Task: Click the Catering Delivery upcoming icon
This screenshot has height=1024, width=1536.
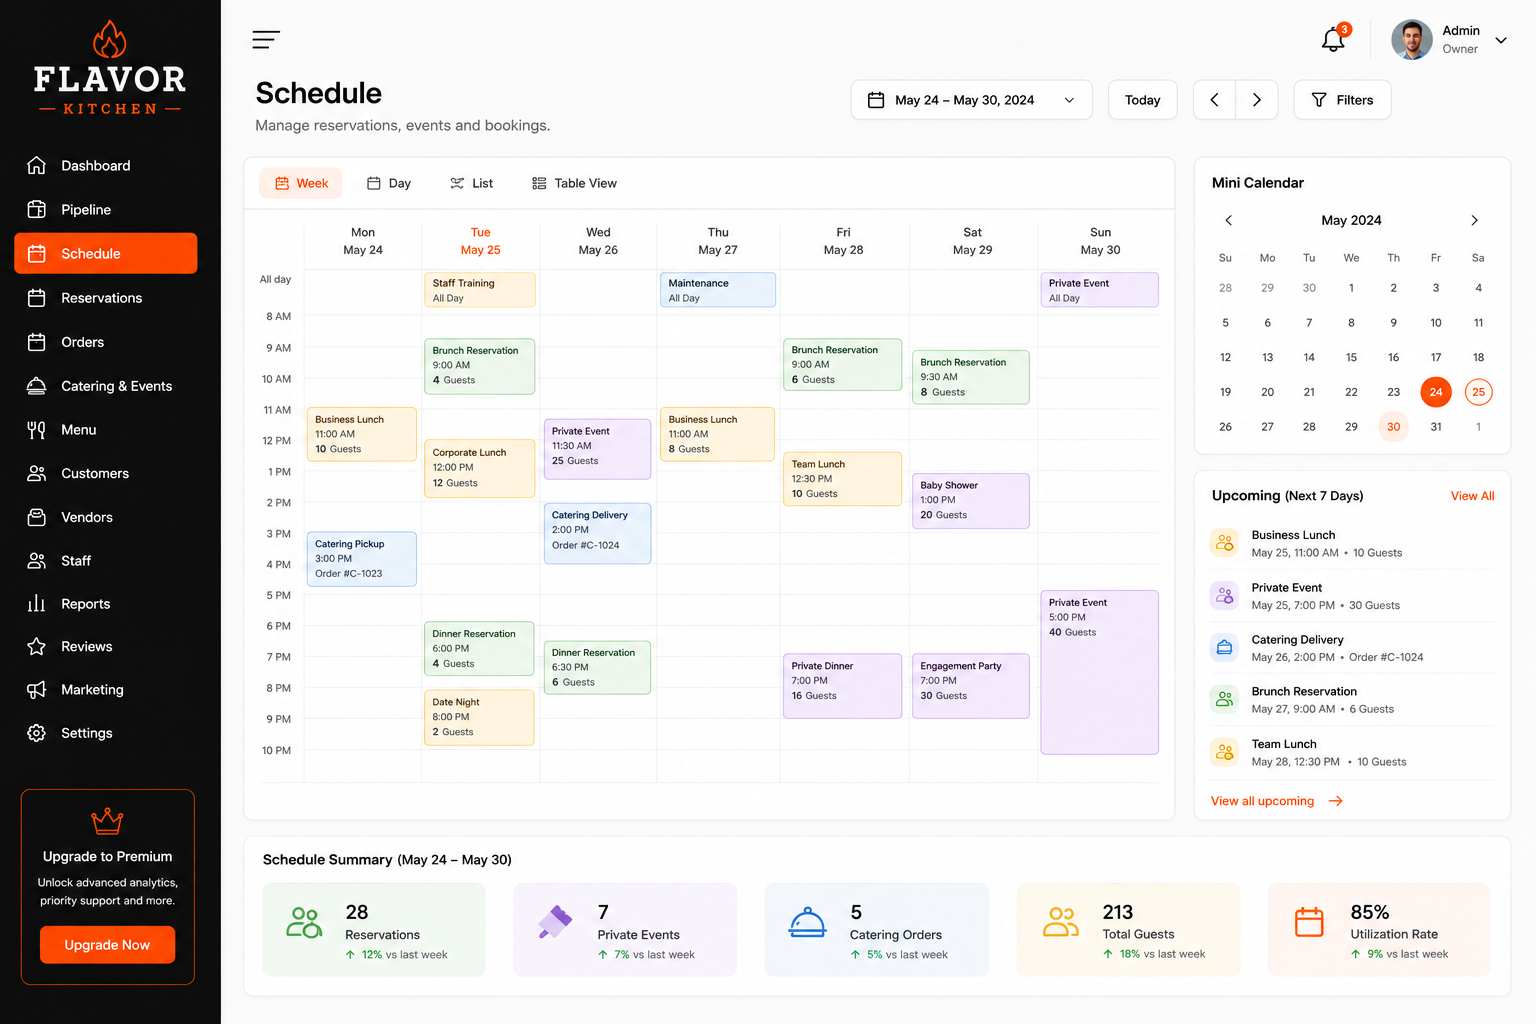Action: tap(1224, 647)
